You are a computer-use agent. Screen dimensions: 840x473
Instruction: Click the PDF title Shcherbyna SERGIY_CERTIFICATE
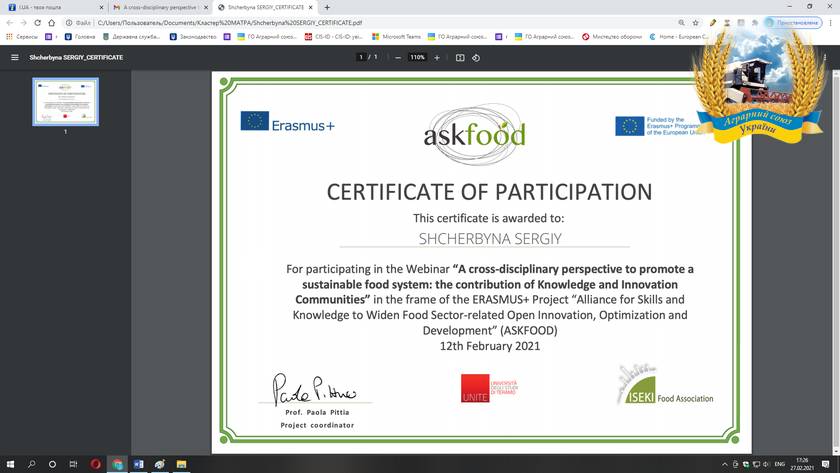pos(76,57)
